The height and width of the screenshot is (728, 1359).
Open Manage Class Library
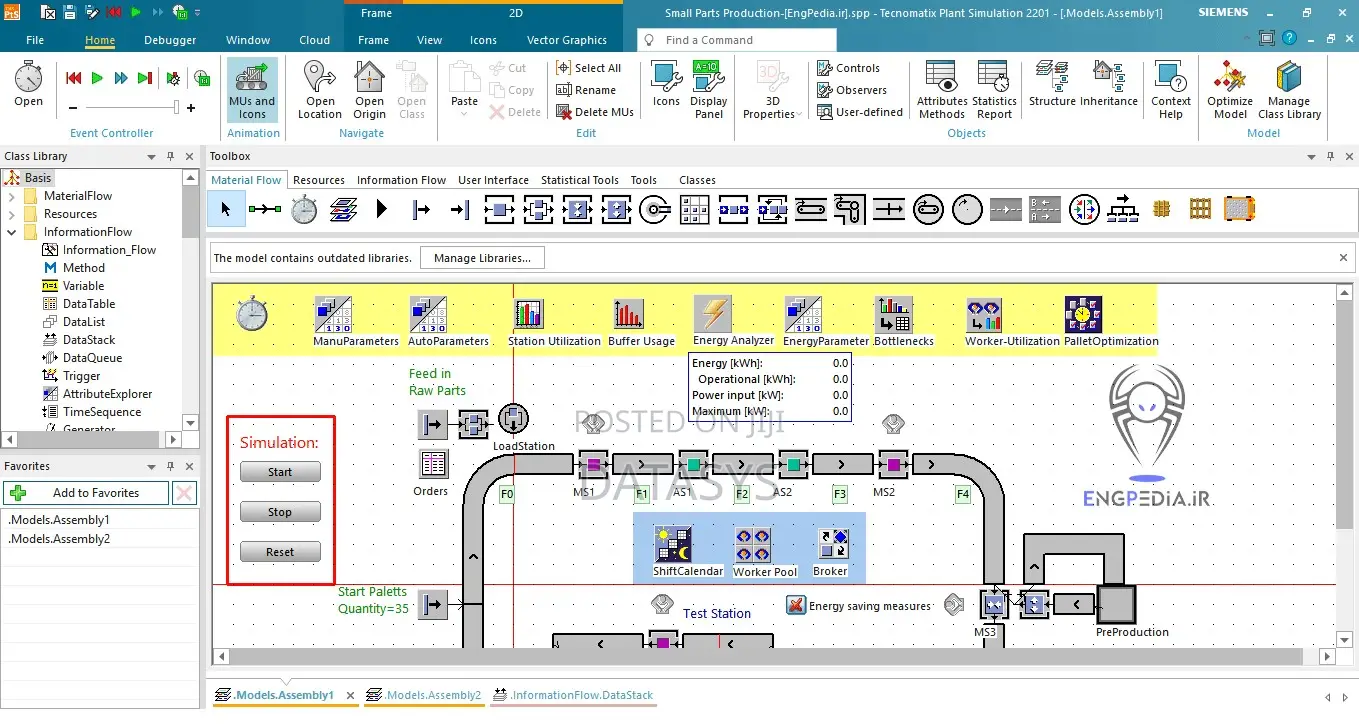pyautogui.click(x=1289, y=91)
